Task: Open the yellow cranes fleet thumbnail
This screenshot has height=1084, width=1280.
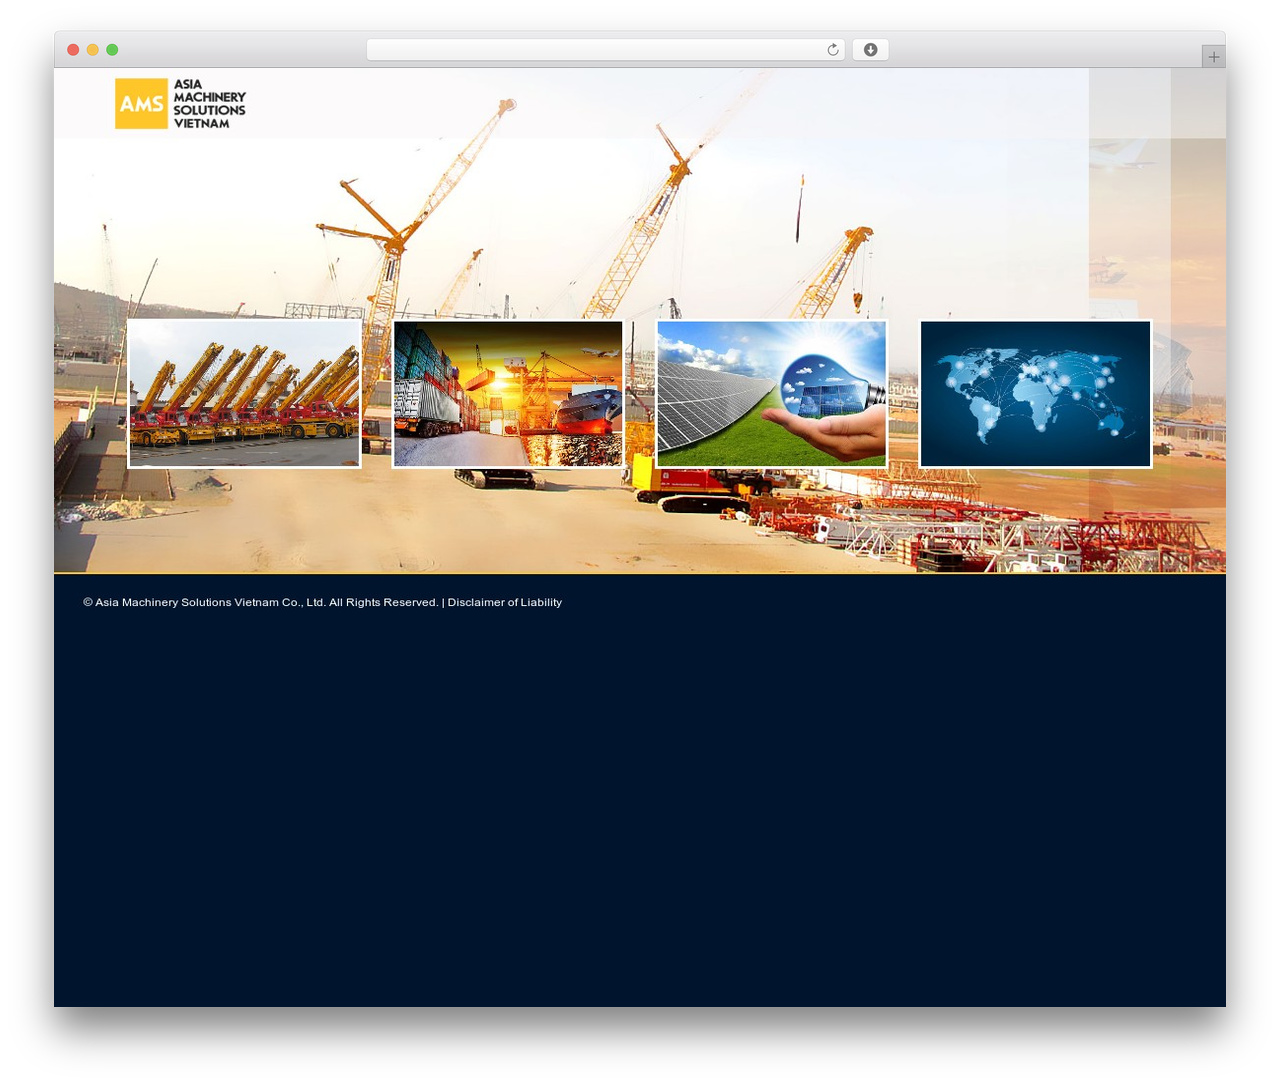Action: coord(244,393)
